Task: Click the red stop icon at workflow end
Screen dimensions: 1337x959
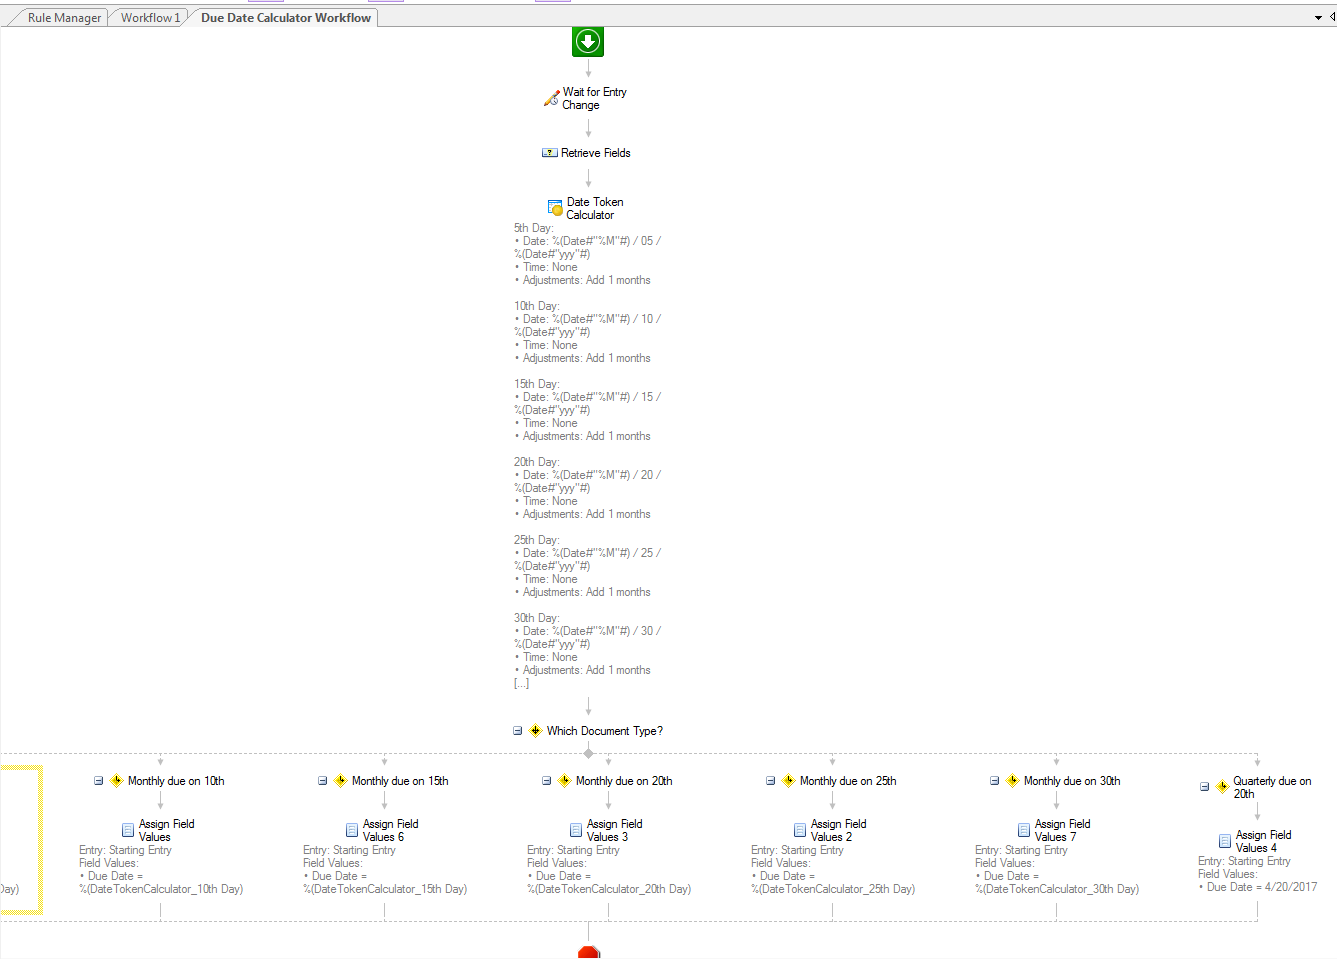Action: click(x=589, y=953)
